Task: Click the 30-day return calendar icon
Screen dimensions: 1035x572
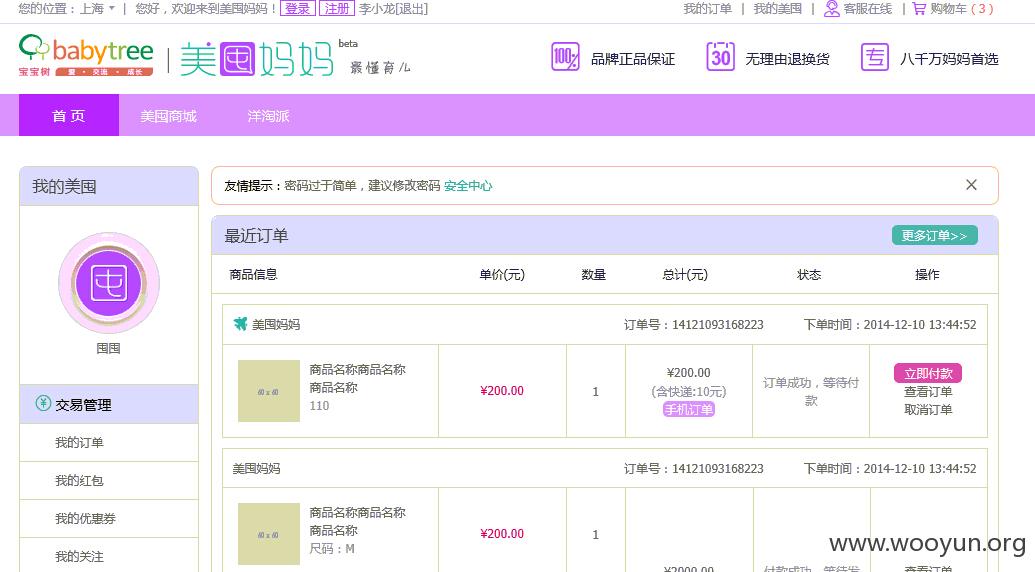Action: [x=720, y=56]
